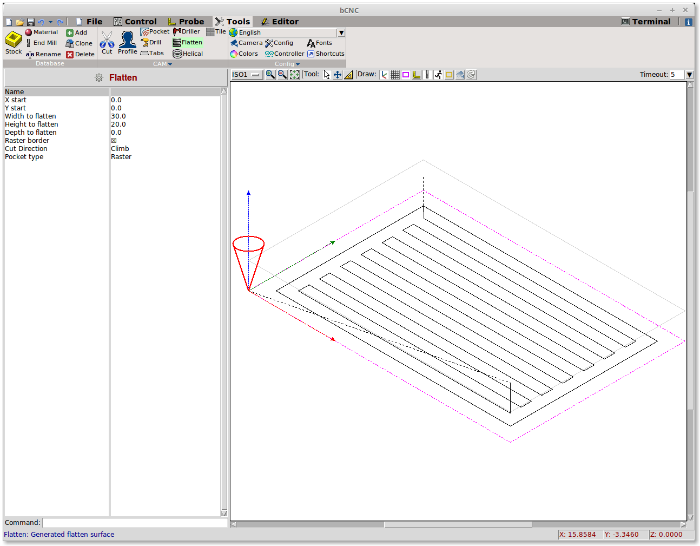Select the Tabs tool

[x=152, y=53]
